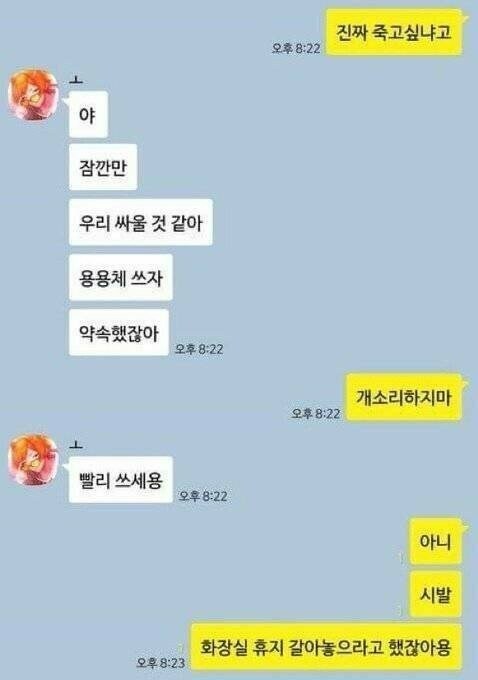Tap the message '화장실 휴지 갈아놓으라고 했잖아용'
This screenshot has width=478, height=680.
pos(326,647)
